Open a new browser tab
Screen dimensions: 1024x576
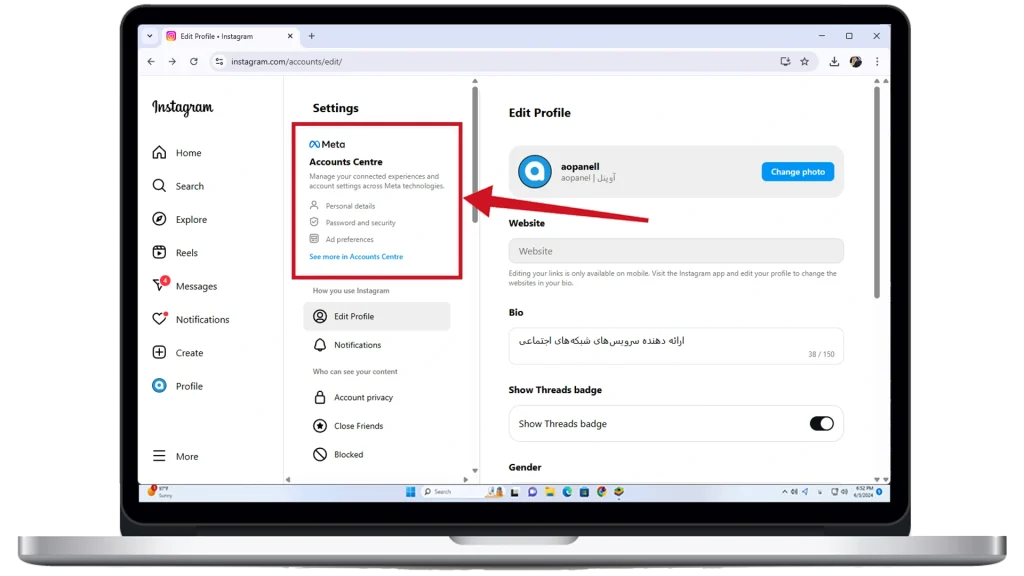[312, 36]
